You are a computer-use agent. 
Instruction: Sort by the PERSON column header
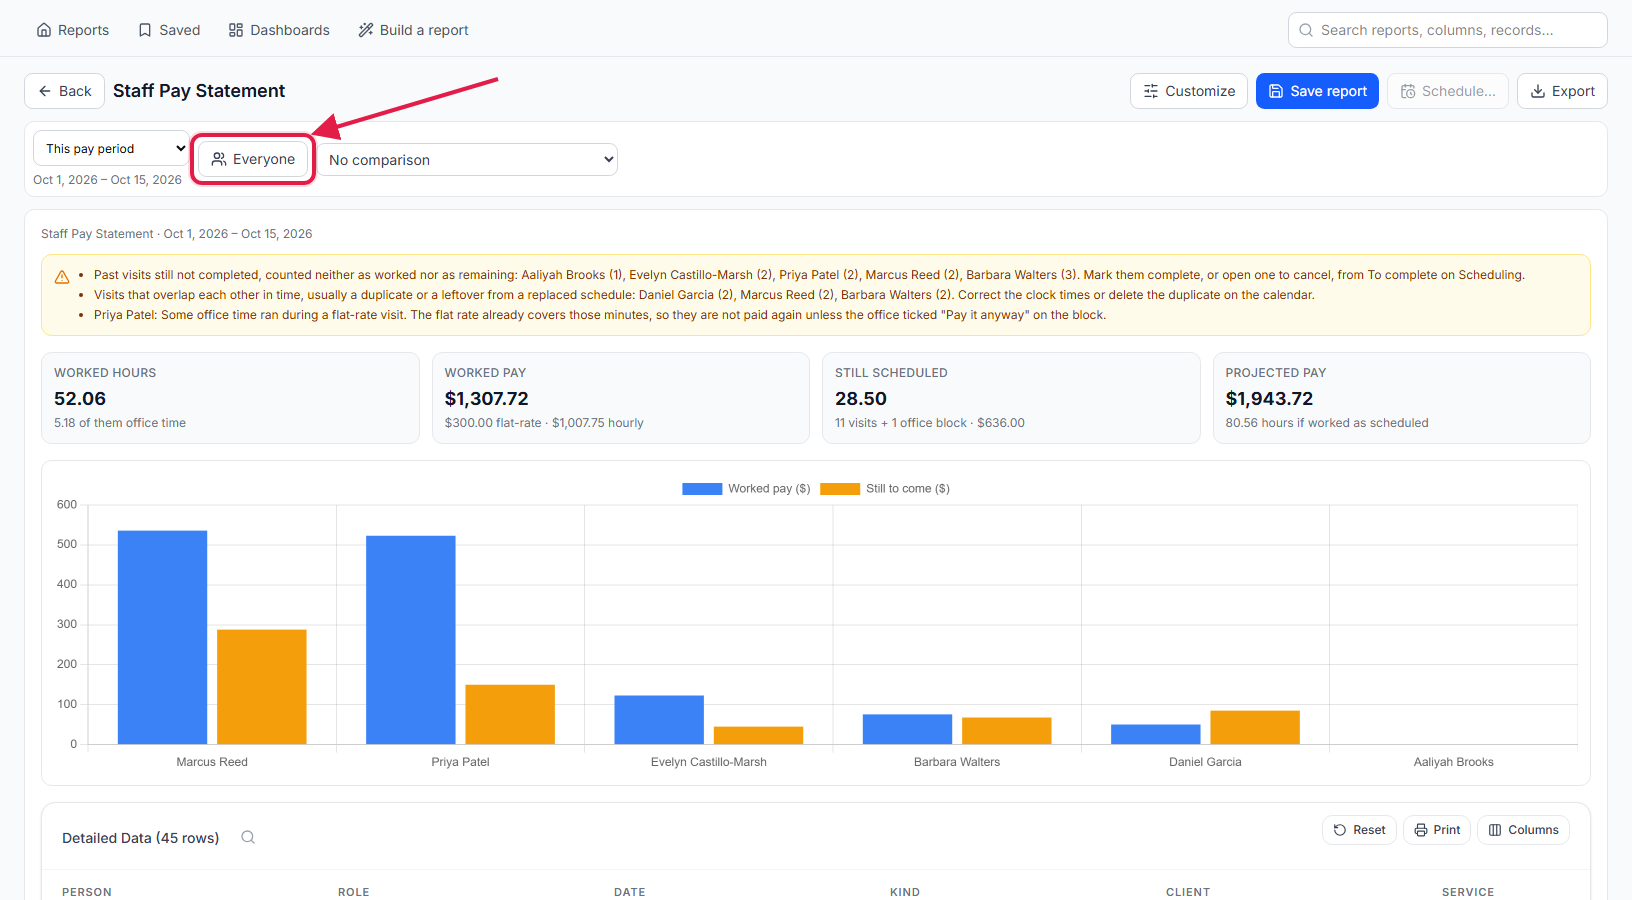pos(87,892)
